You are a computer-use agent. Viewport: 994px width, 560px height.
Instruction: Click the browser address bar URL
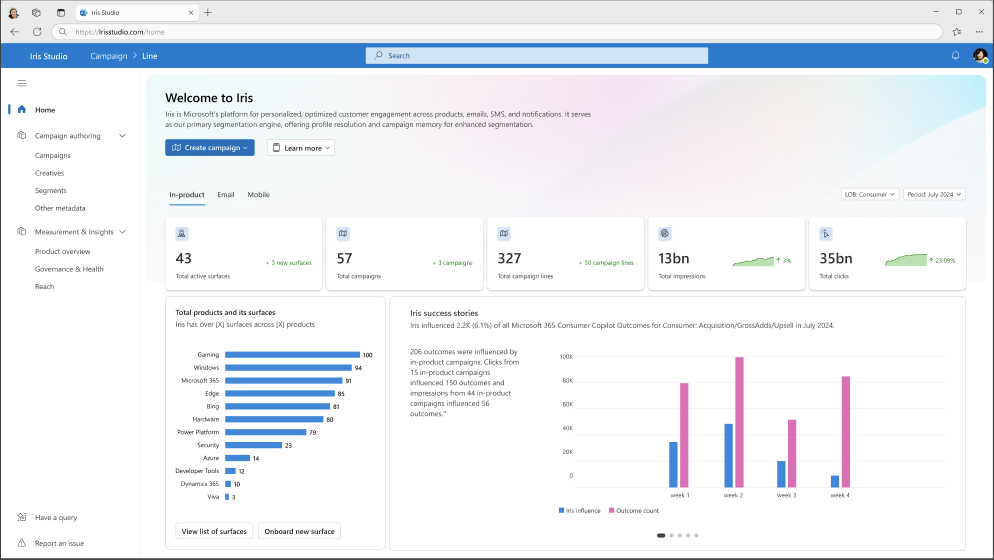click(120, 32)
